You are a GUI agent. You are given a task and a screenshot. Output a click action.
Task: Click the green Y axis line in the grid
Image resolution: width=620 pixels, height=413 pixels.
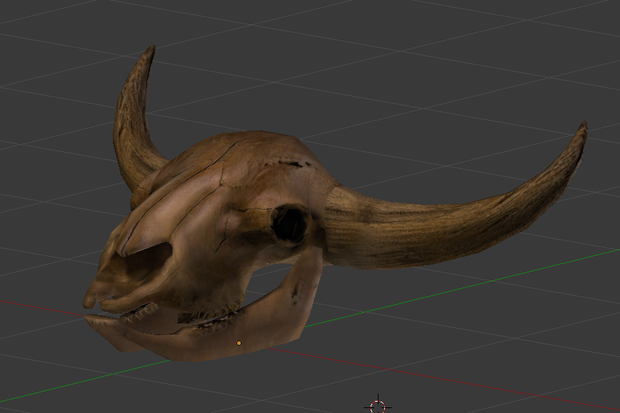(x=474, y=283)
